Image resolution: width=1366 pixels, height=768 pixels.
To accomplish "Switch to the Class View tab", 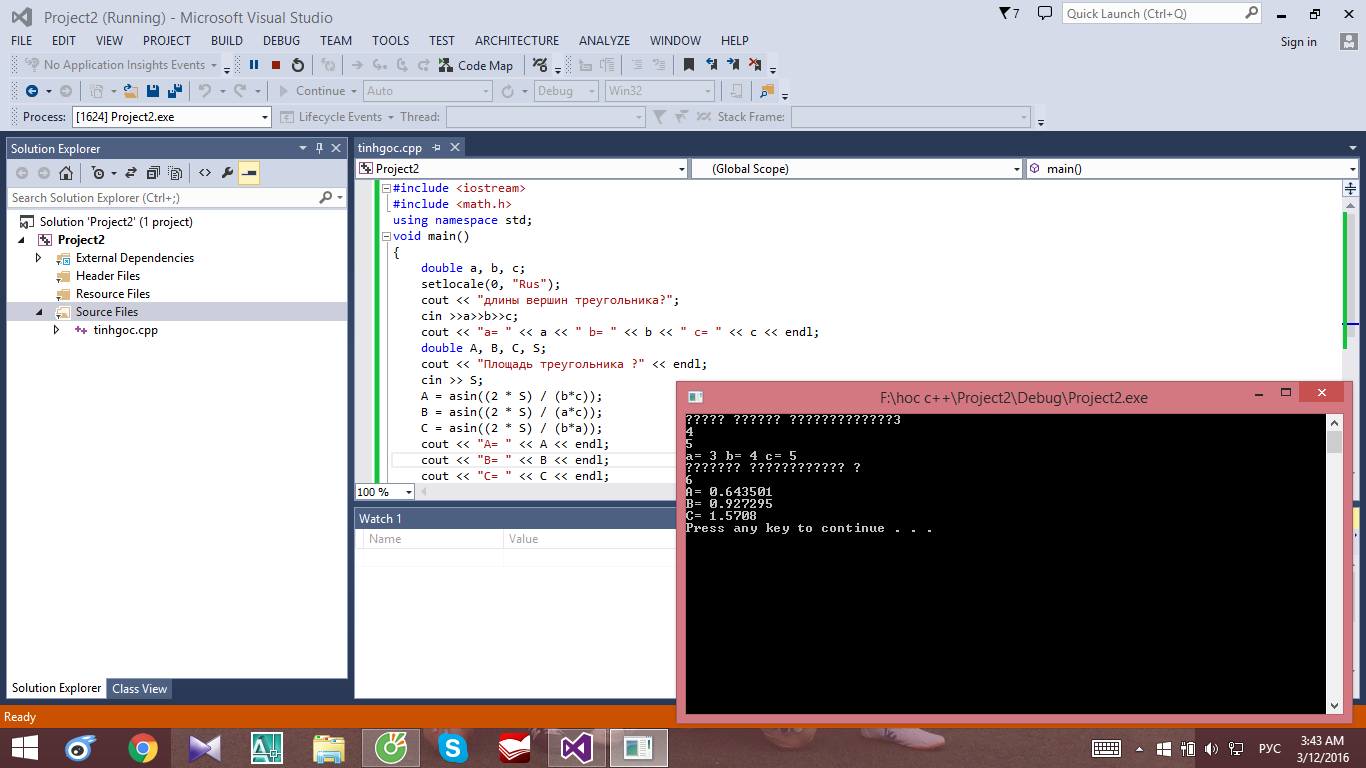I will click(x=140, y=688).
